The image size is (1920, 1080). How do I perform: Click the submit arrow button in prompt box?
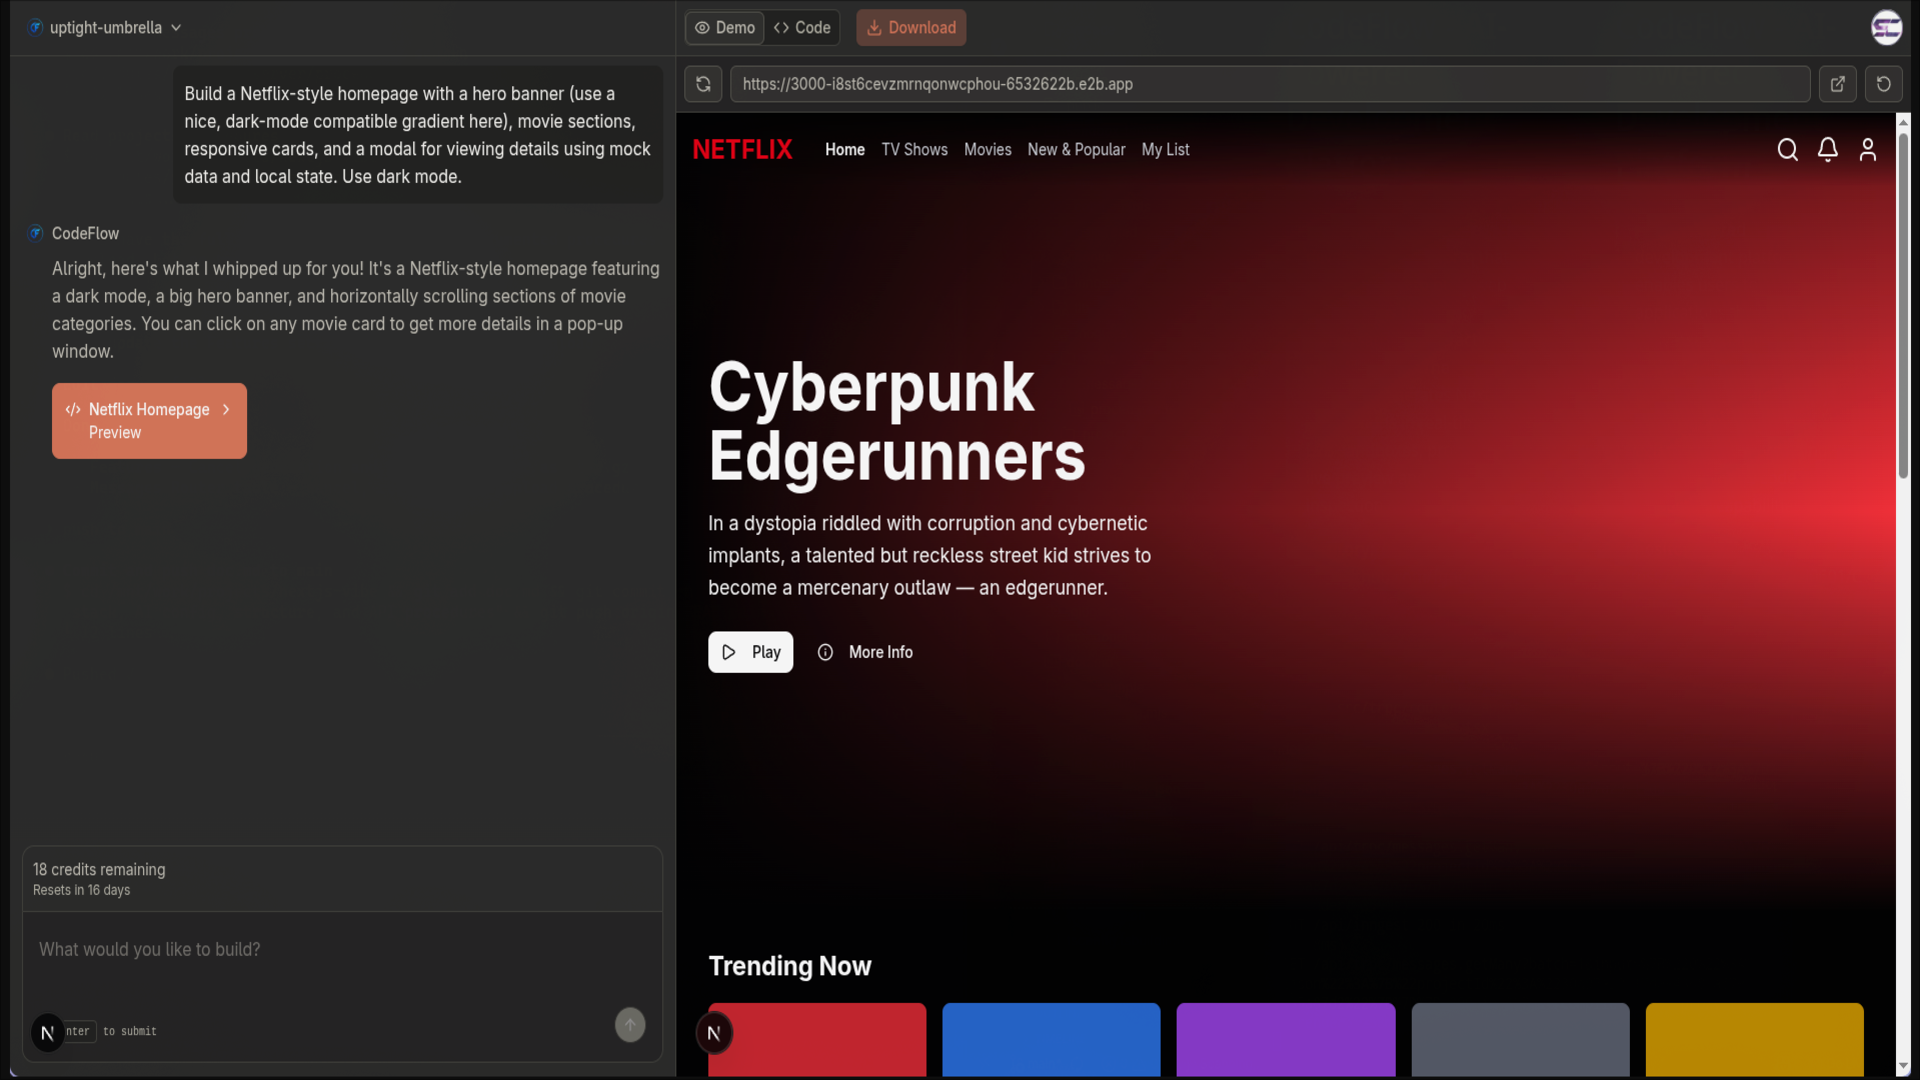click(630, 1025)
